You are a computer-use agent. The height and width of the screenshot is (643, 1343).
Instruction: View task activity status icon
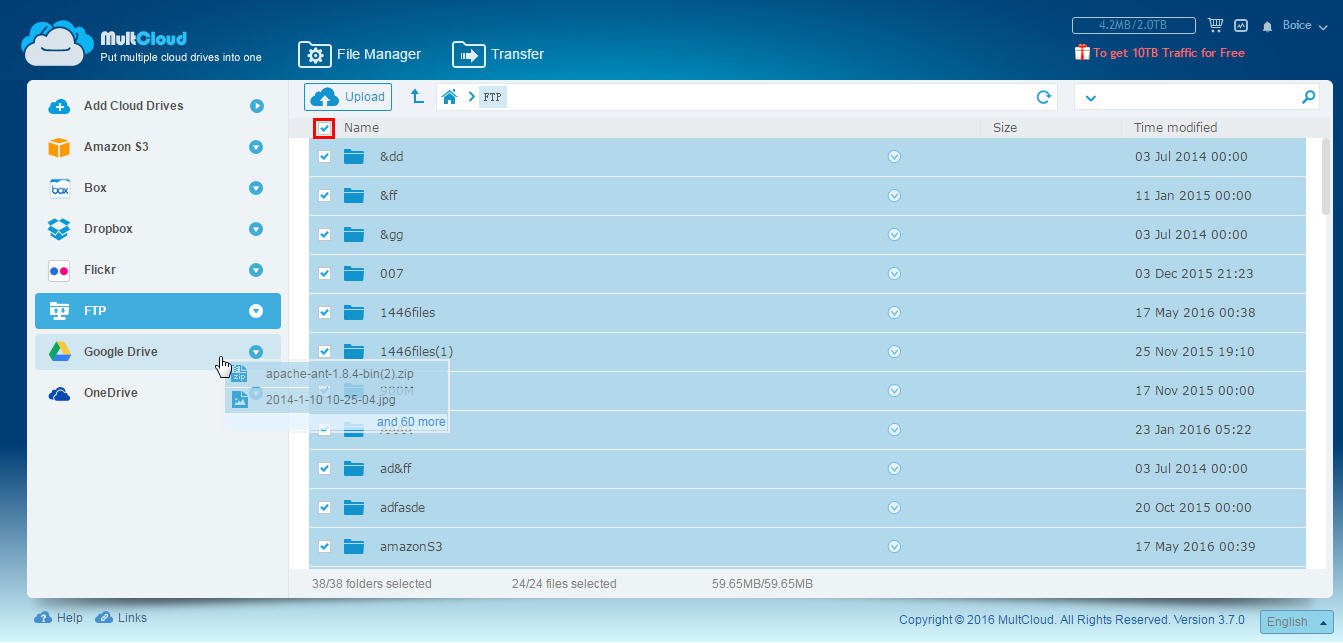point(1241,25)
